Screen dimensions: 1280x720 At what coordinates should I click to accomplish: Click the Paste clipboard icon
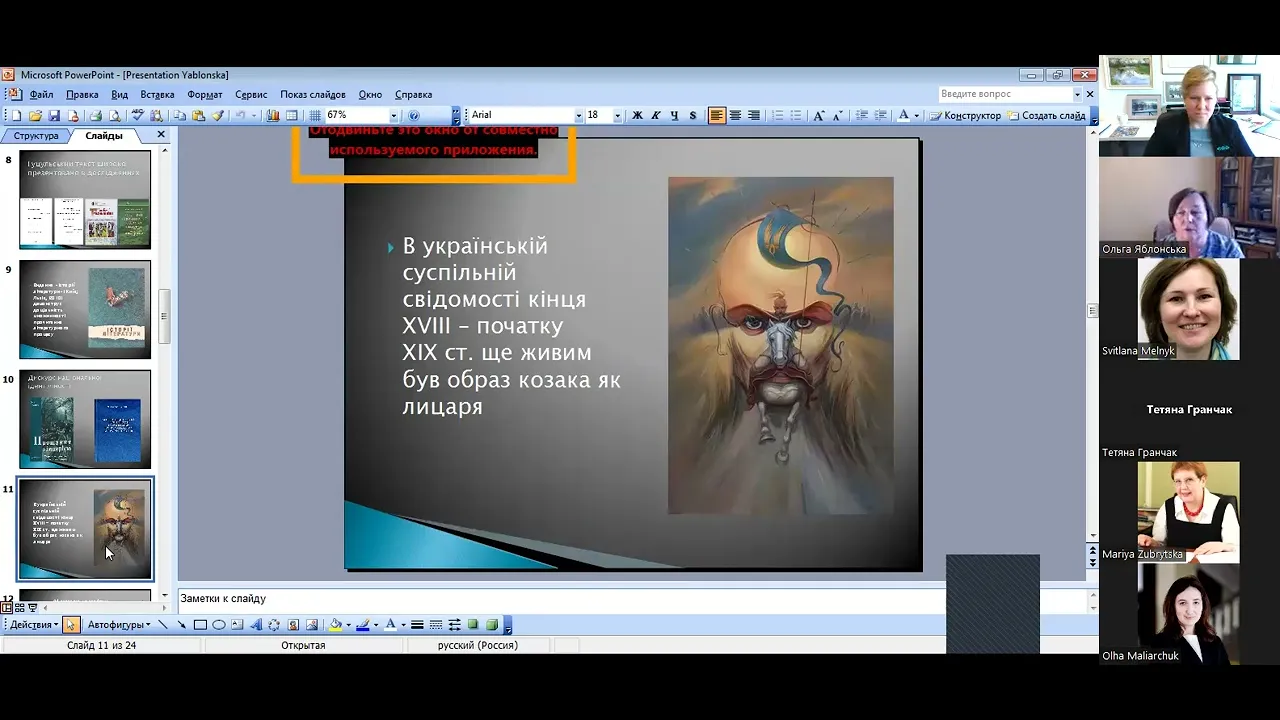198,116
